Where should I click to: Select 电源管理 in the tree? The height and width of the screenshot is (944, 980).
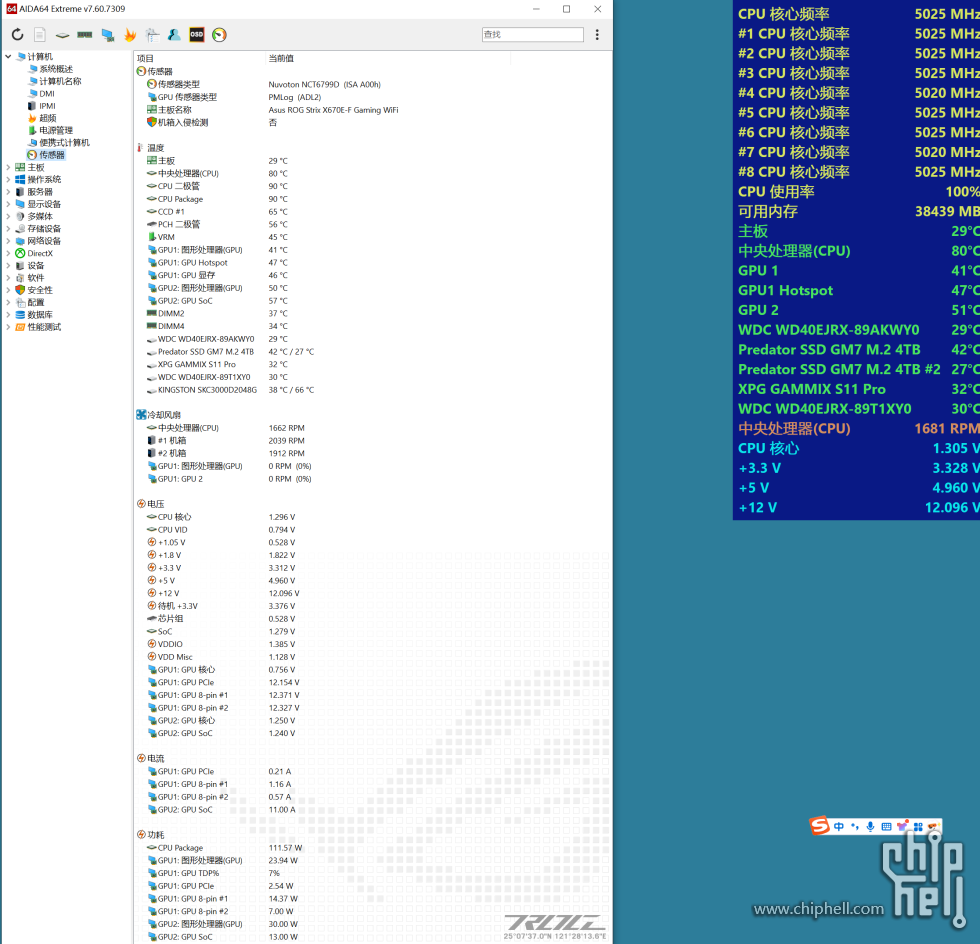pos(56,131)
